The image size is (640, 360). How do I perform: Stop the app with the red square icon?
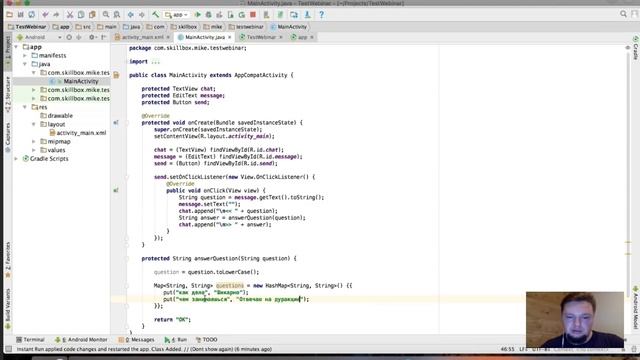point(253,15)
